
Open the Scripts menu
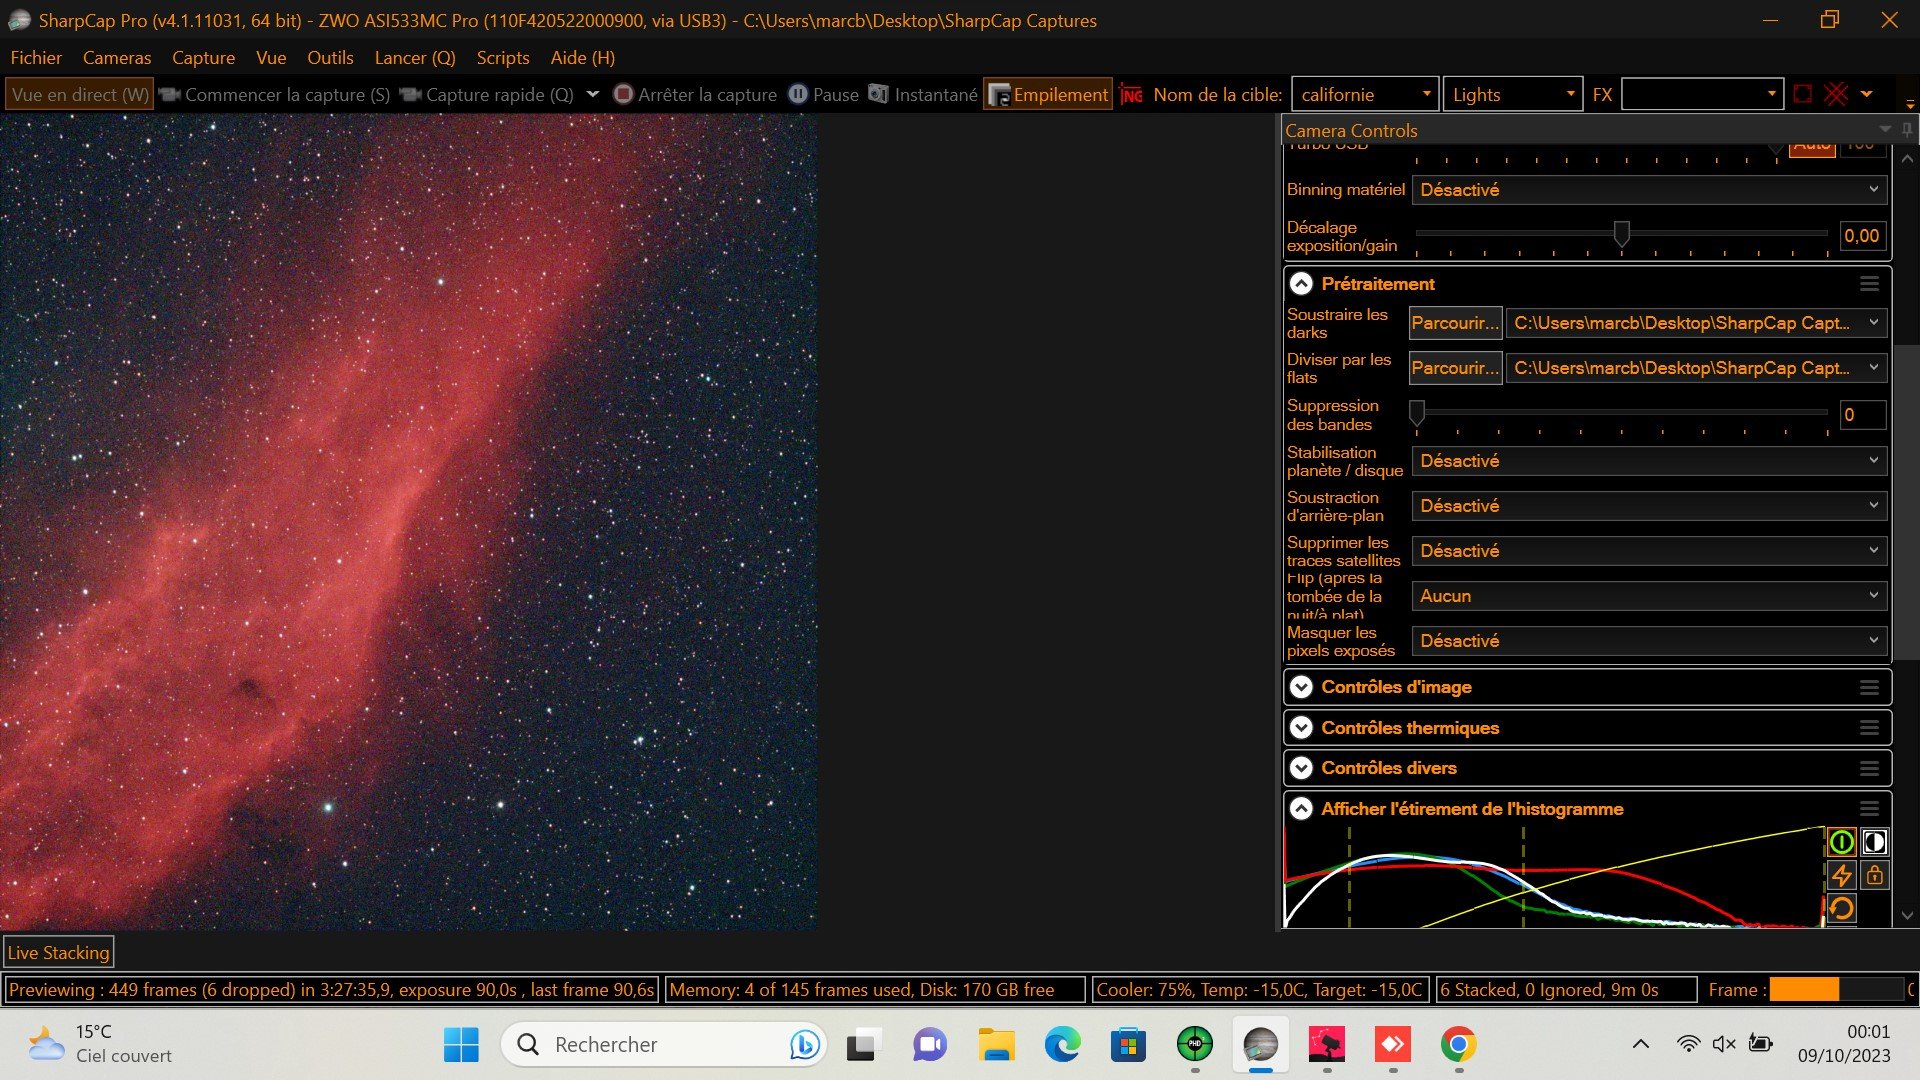(x=503, y=58)
